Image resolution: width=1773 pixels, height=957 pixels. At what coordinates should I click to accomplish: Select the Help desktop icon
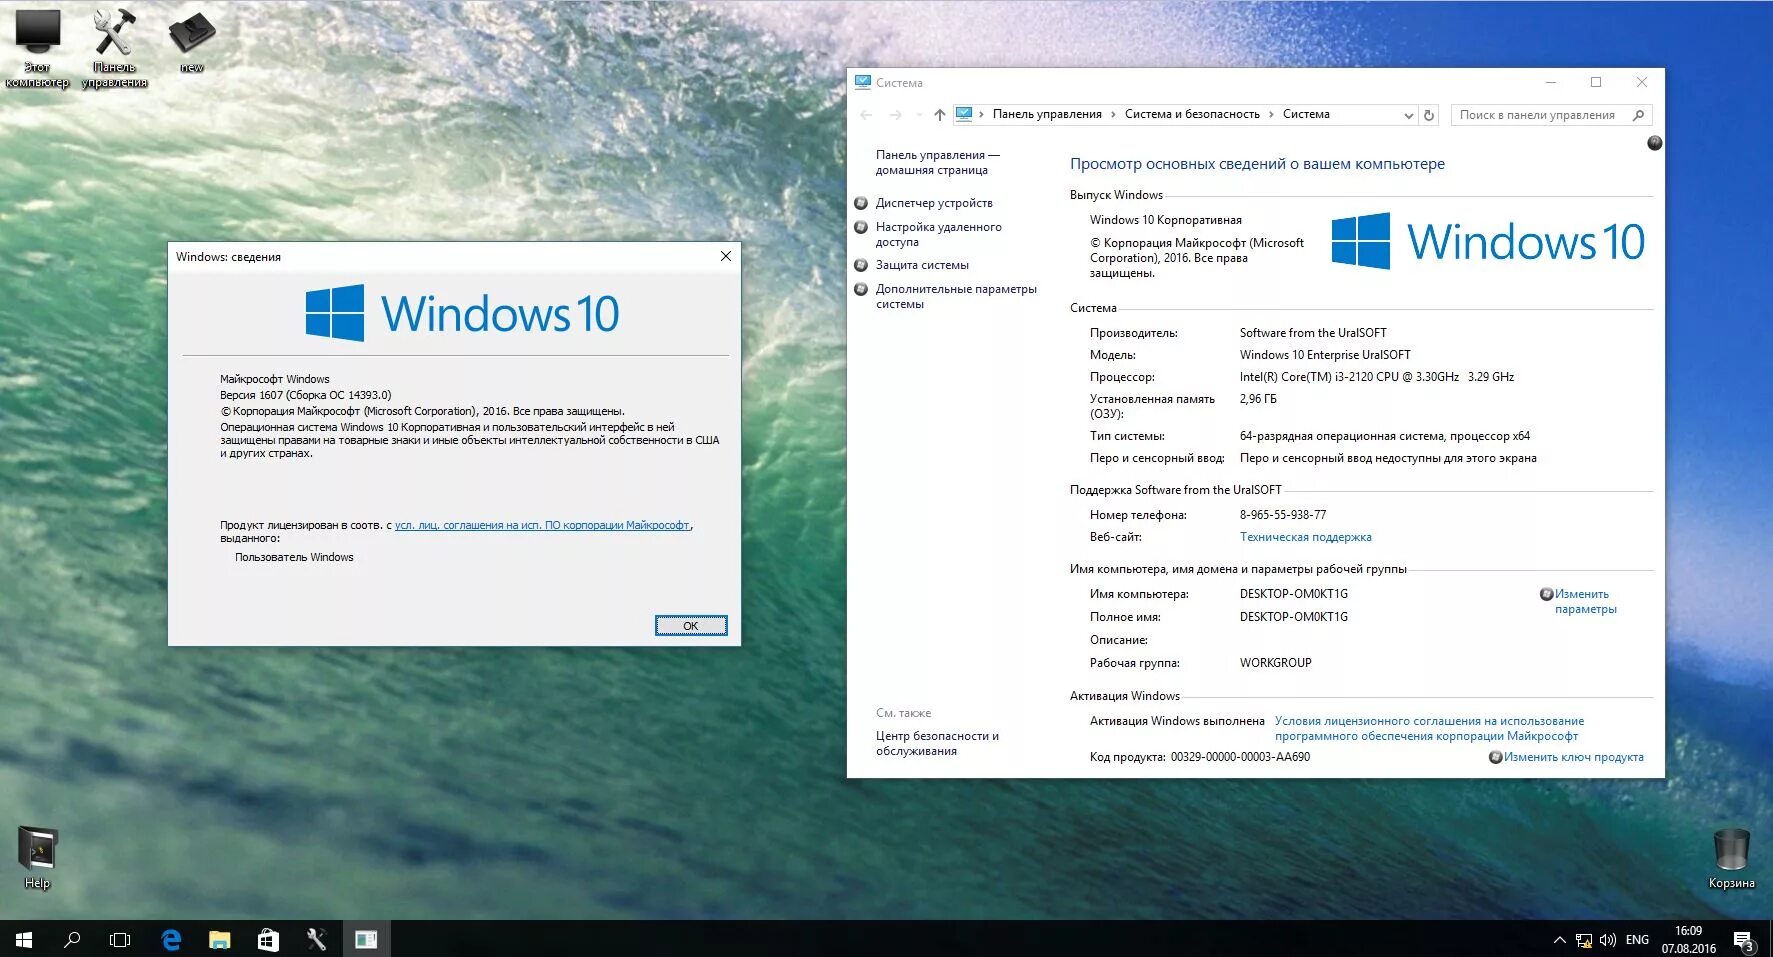pos(37,857)
